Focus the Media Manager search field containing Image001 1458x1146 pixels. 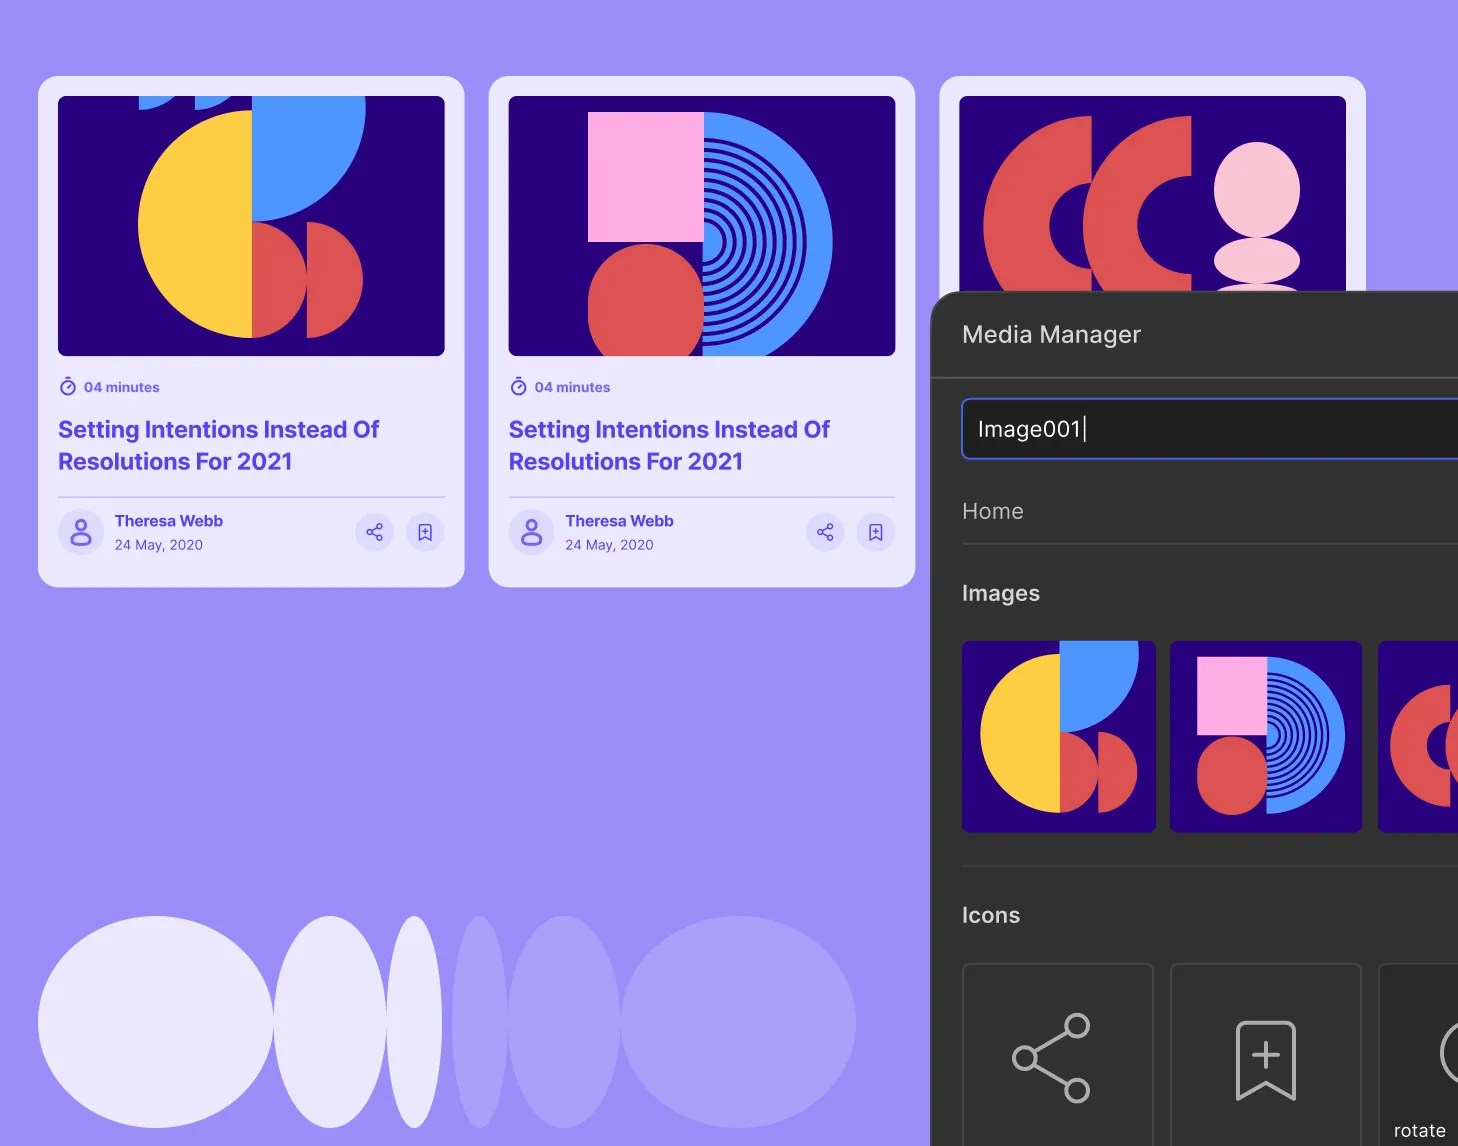(x=1210, y=429)
